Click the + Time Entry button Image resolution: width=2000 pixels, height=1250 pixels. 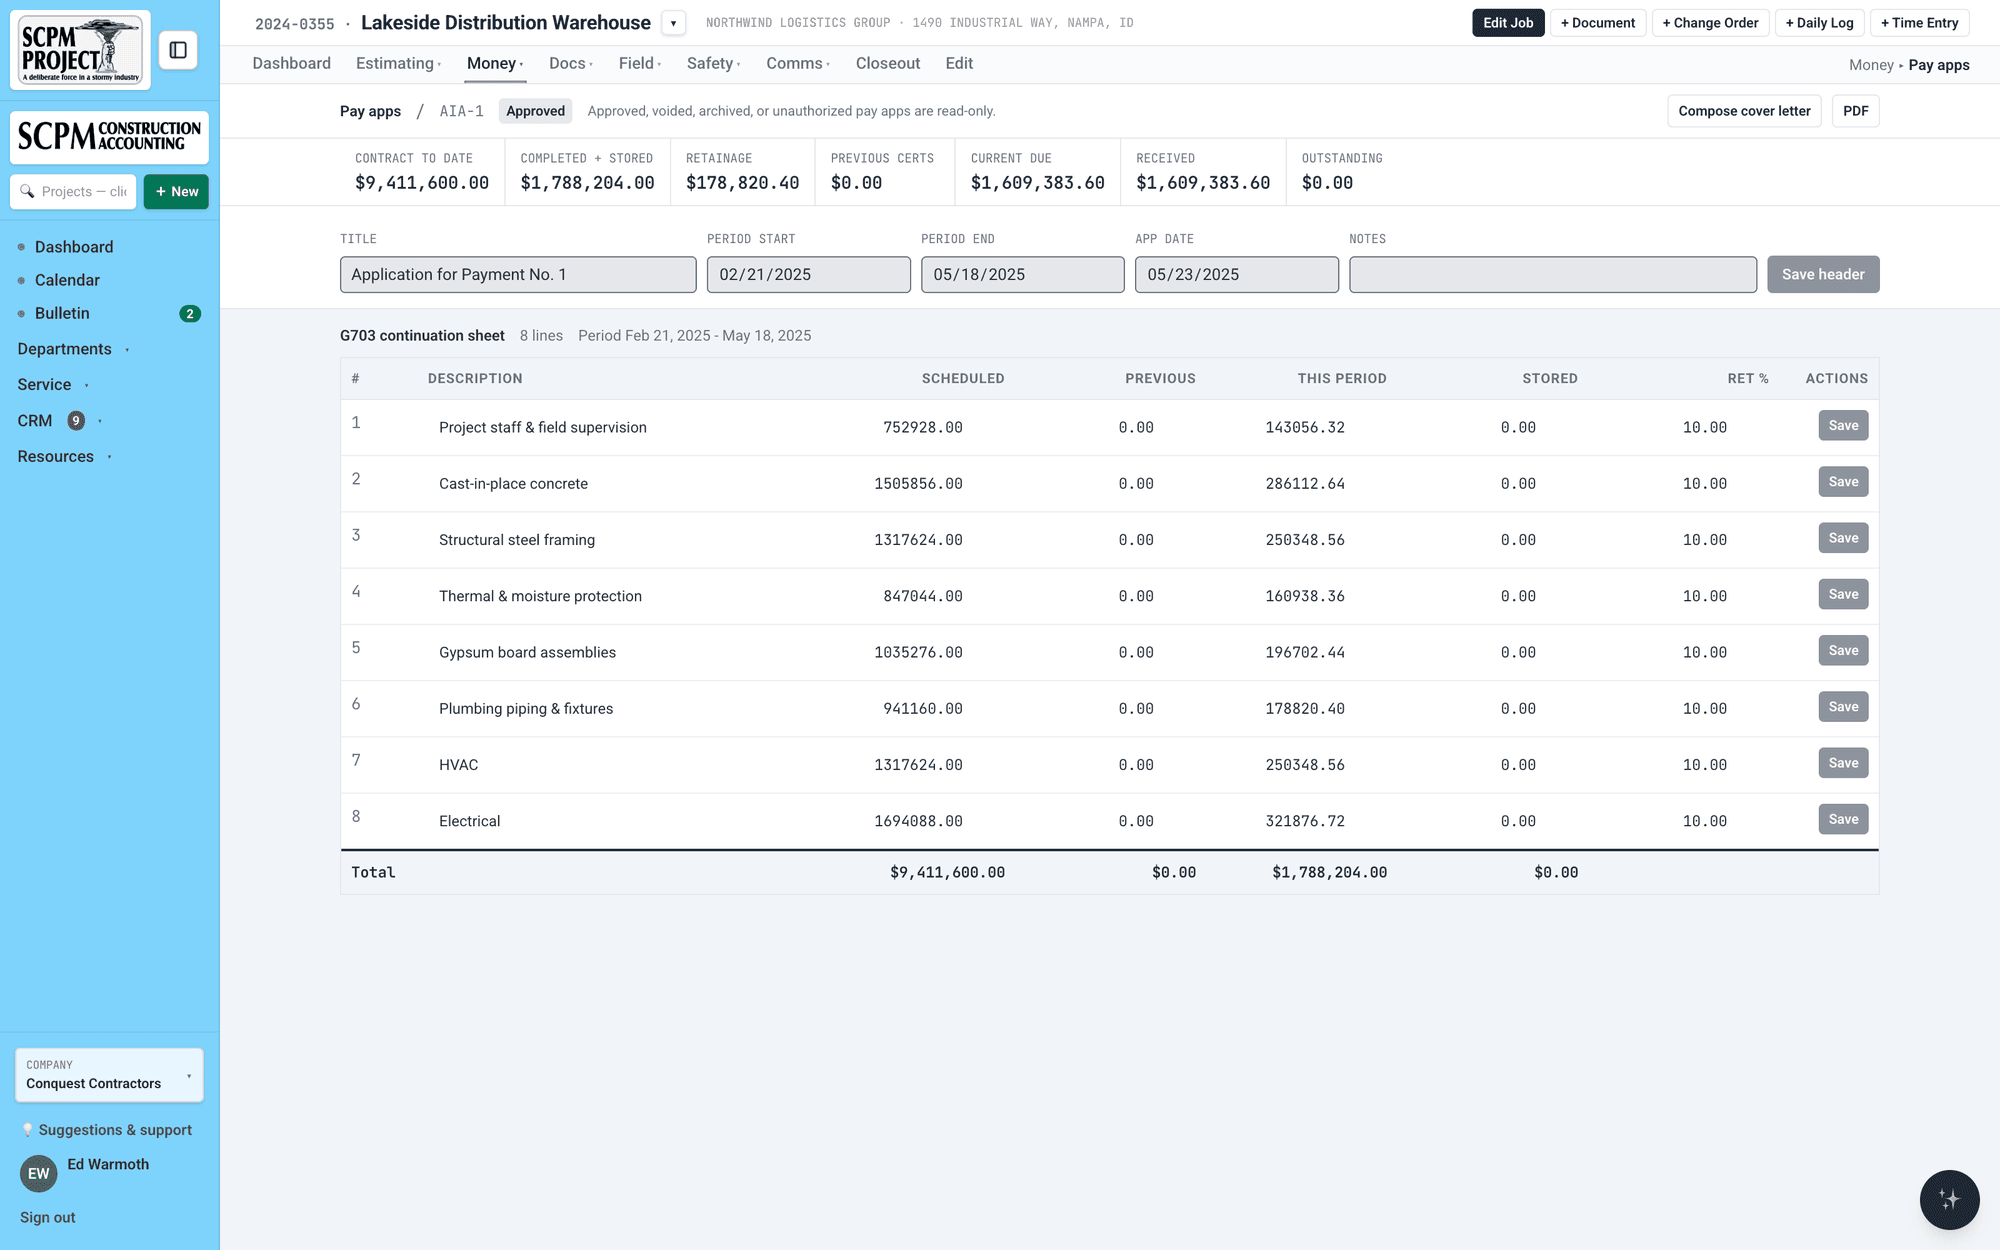1919,23
